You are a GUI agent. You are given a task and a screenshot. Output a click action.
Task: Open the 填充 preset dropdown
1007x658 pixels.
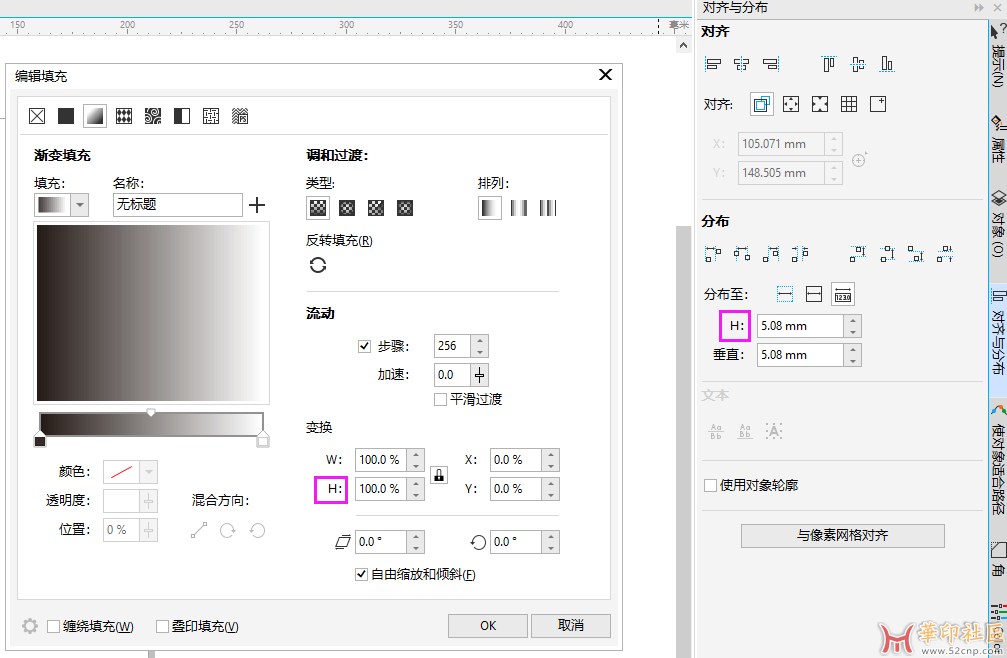80,205
